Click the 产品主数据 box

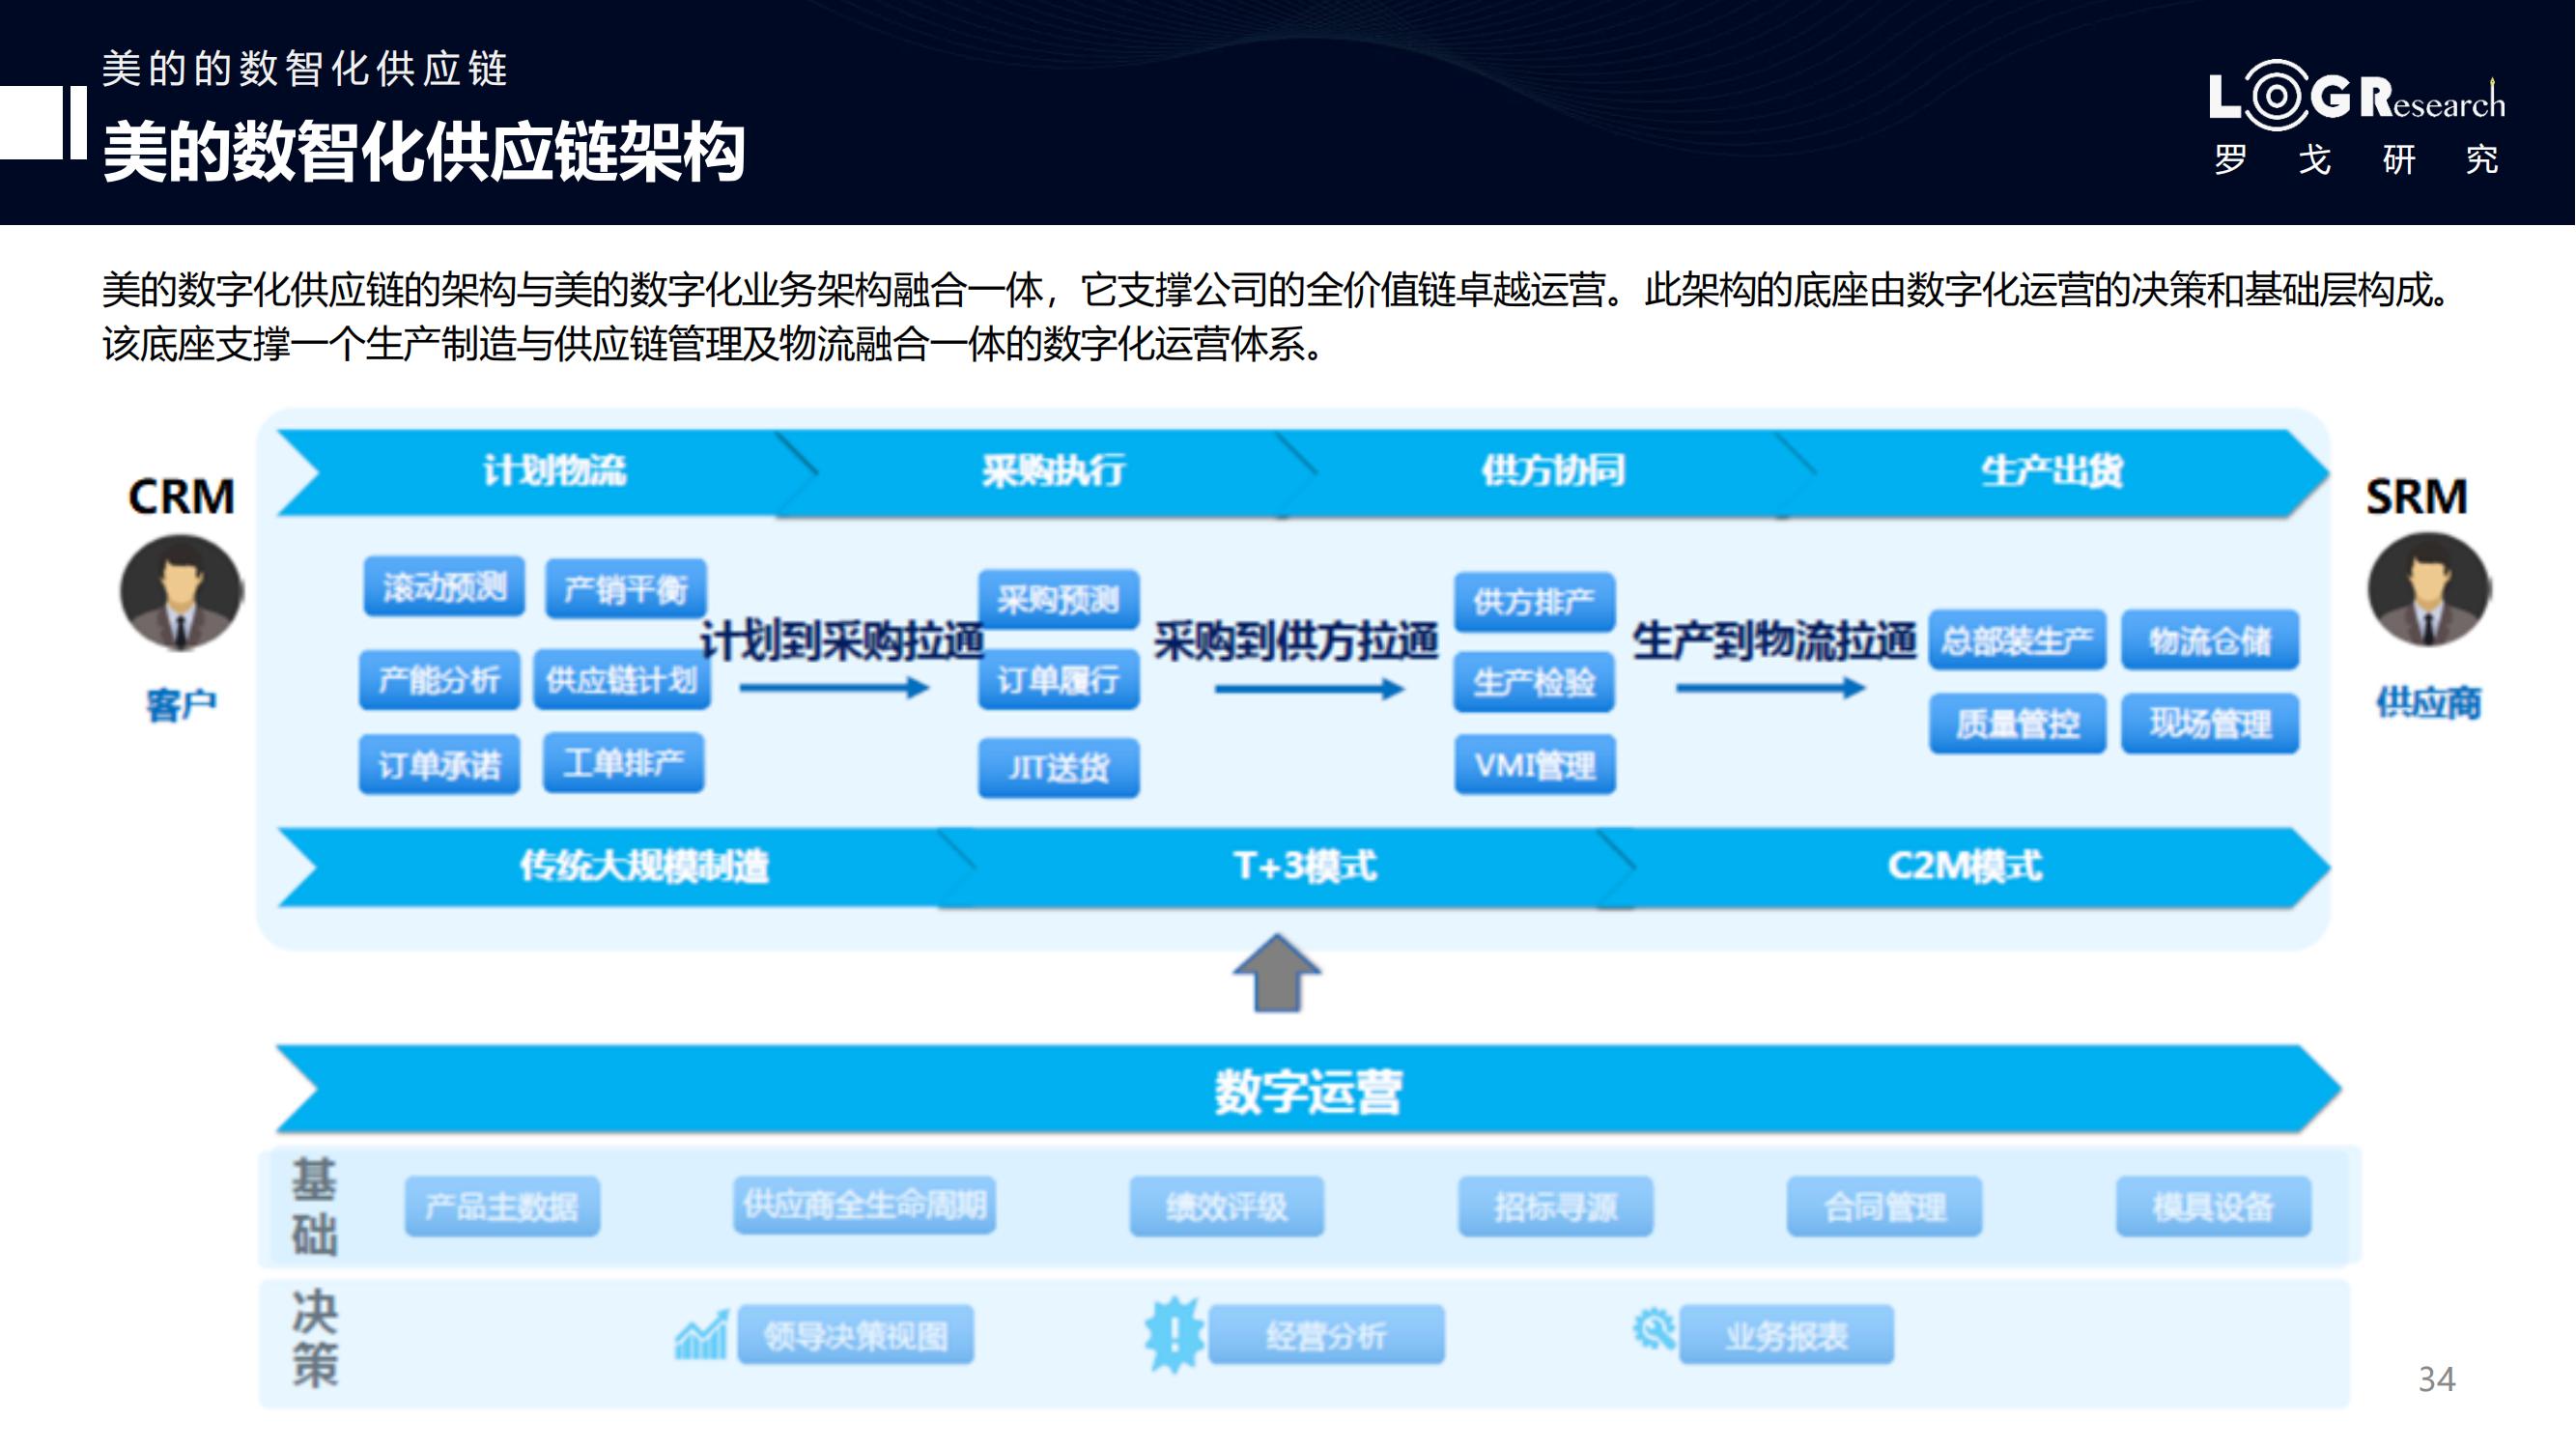point(502,1207)
